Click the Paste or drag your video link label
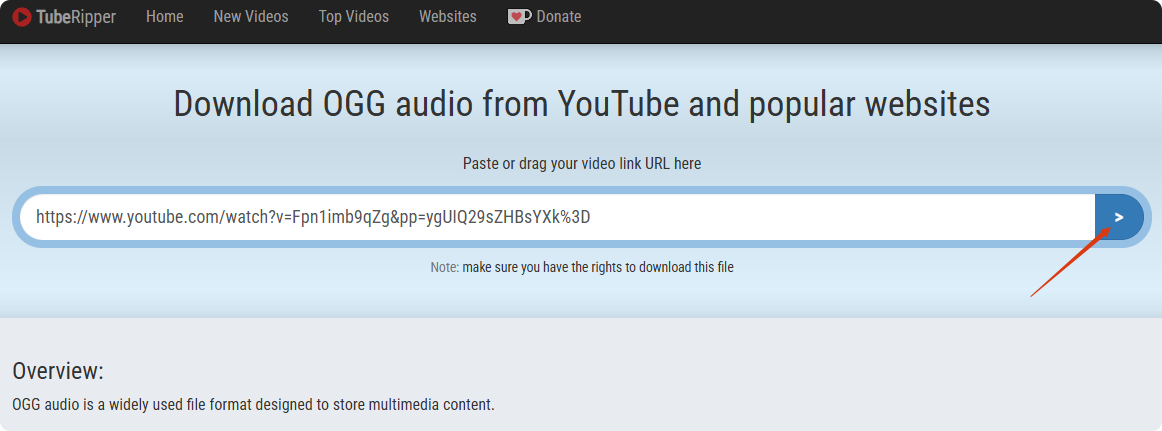Viewport: 1162px width, 431px height. pyautogui.click(x=581, y=163)
